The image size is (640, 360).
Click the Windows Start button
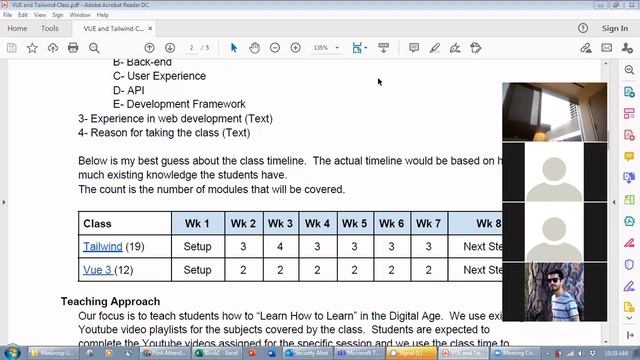(12, 353)
